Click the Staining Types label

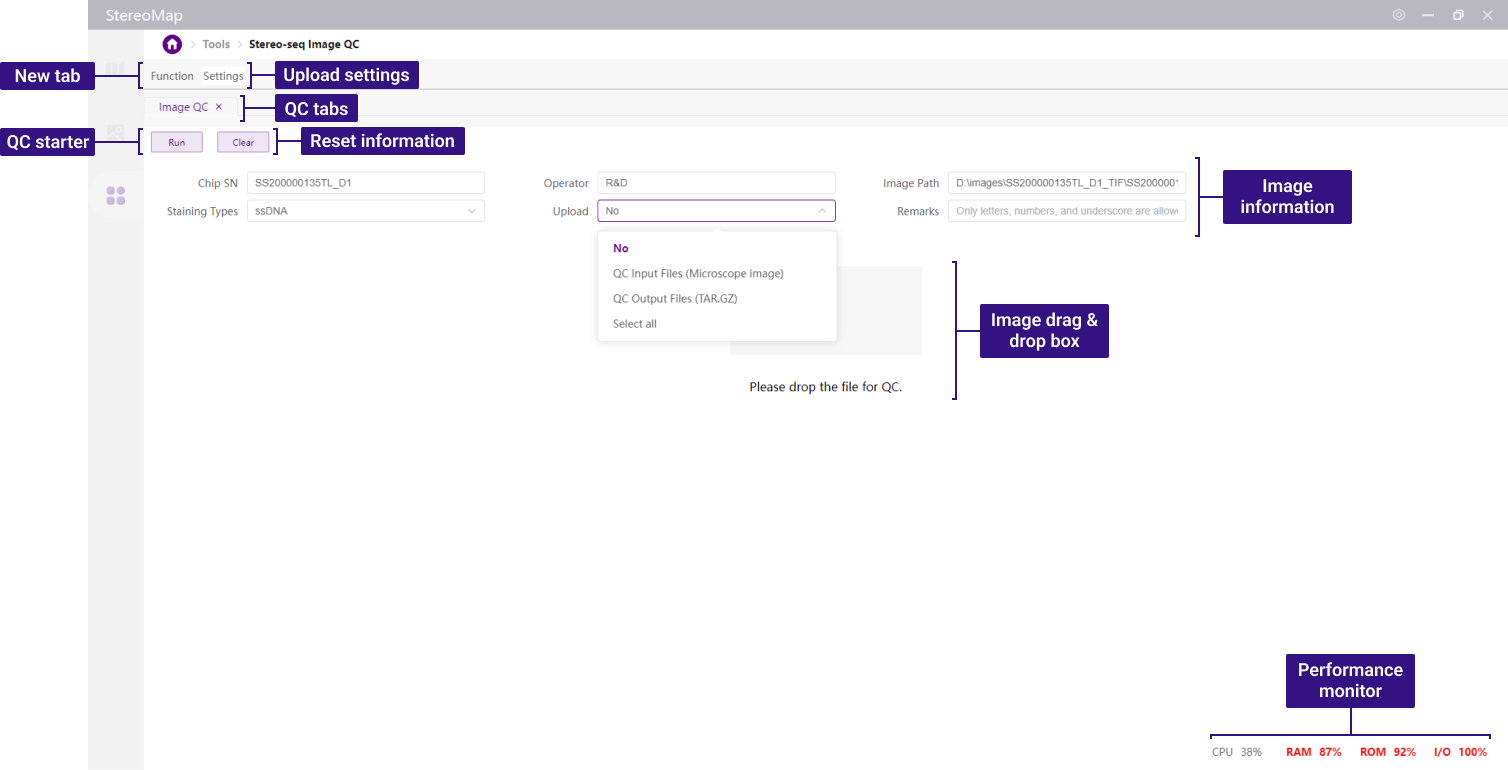pos(202,211)
